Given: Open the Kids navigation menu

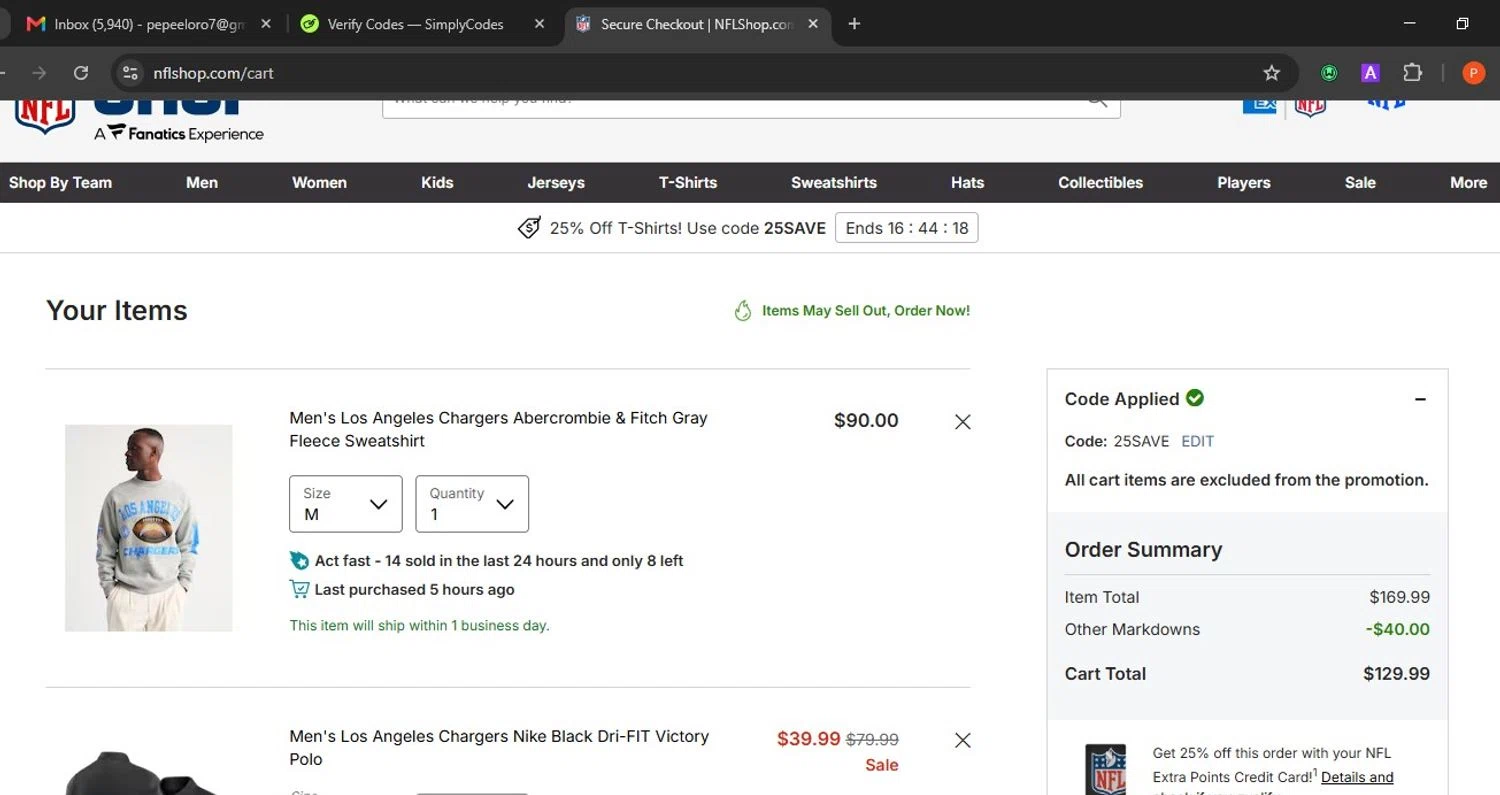Looking at the screenshot, I should click(x=437, y=183).
